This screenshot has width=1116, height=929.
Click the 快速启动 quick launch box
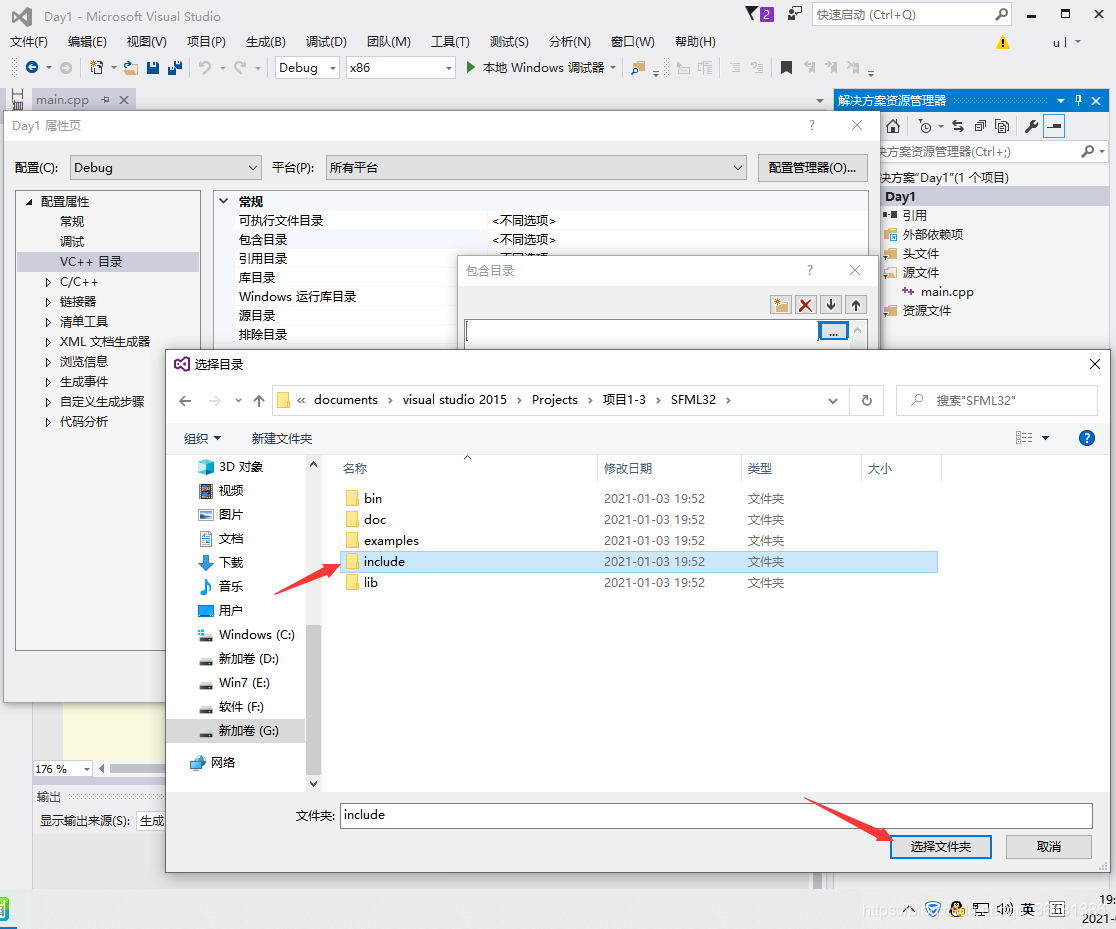pos(912,14)
